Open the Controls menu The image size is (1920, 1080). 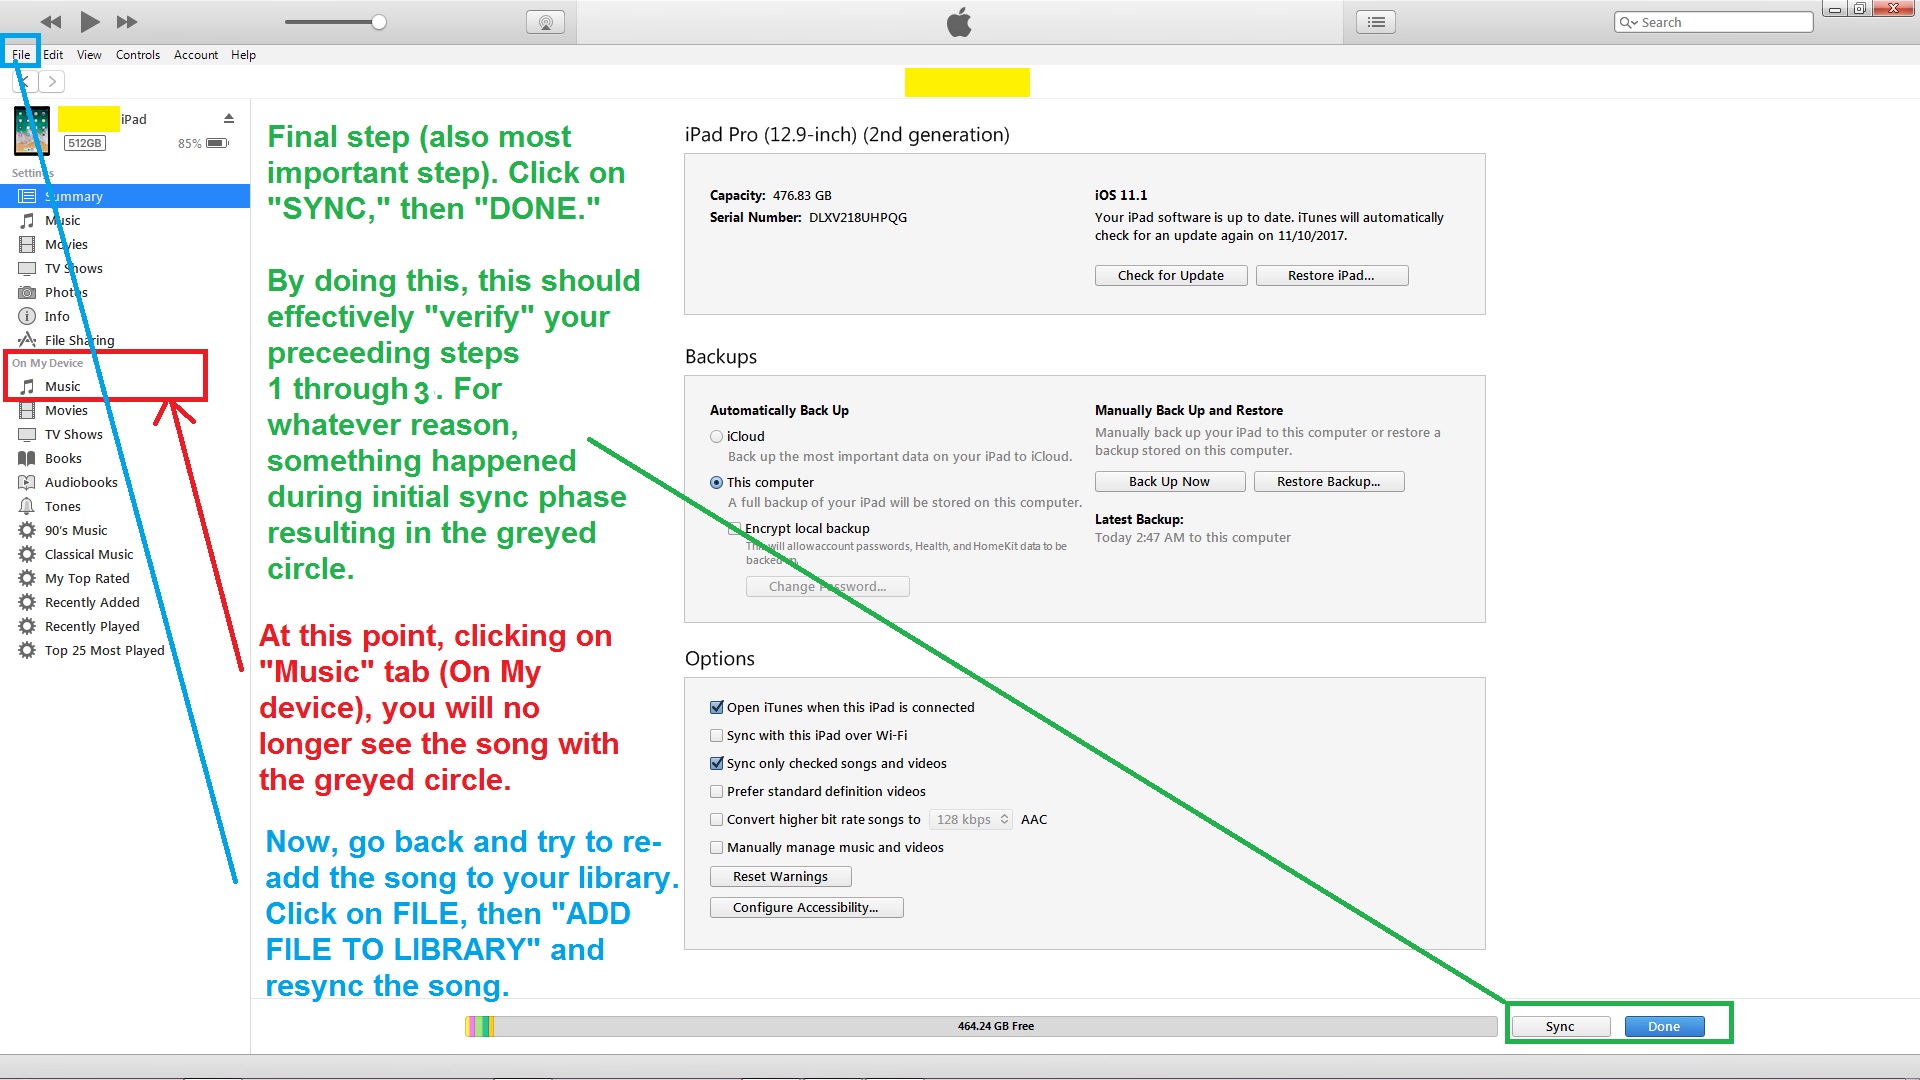[x=137, y=55]
